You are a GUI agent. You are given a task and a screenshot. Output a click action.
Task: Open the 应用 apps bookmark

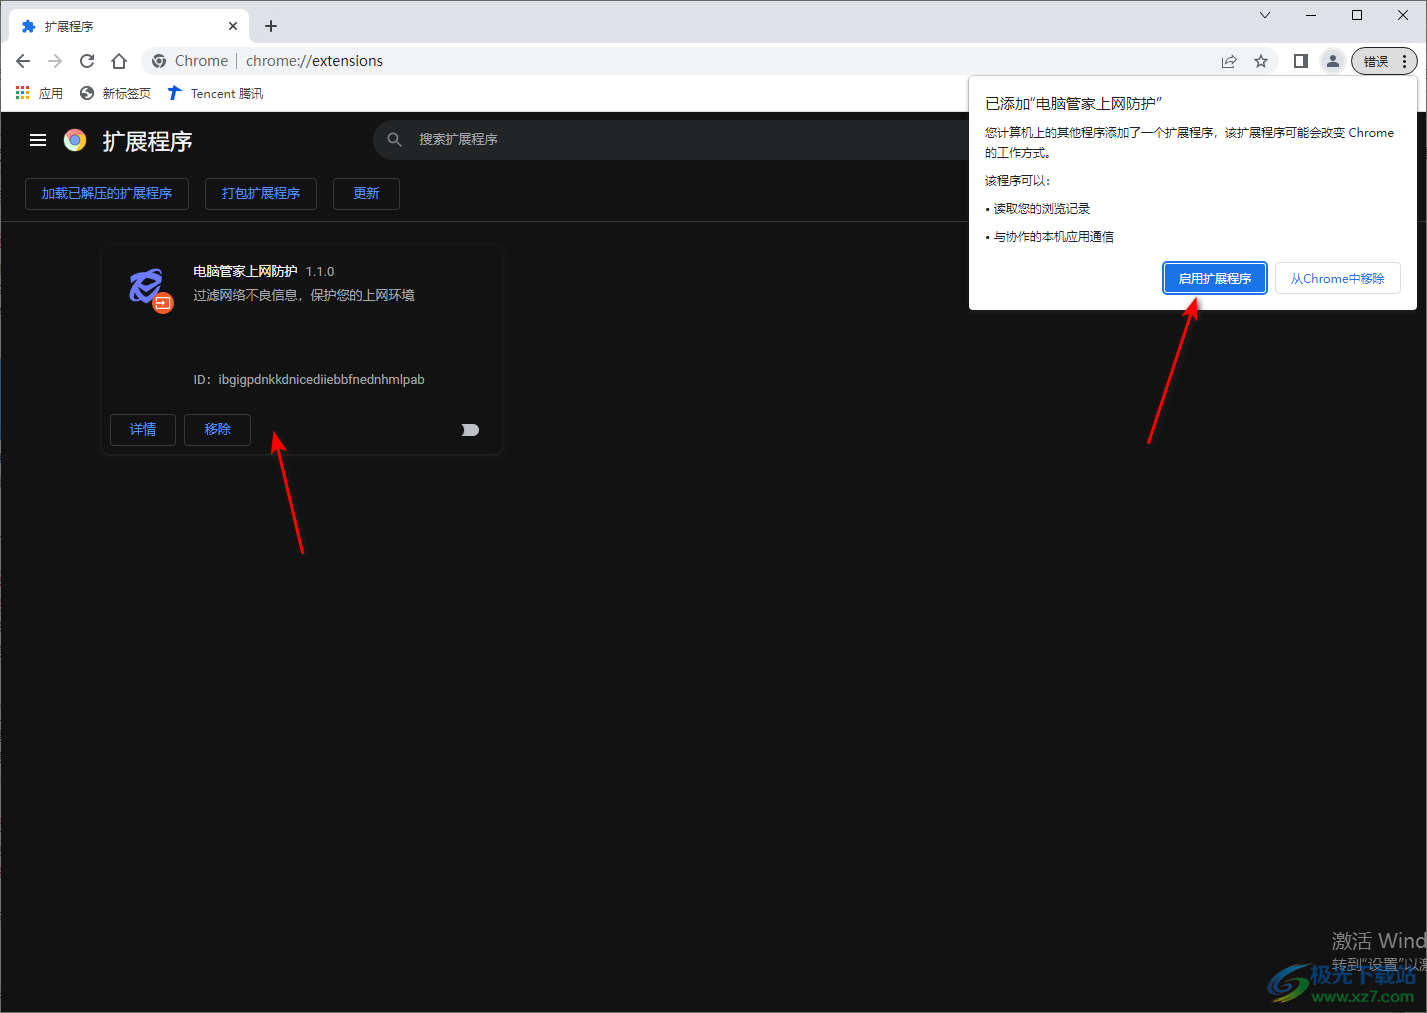pos(39,93)
